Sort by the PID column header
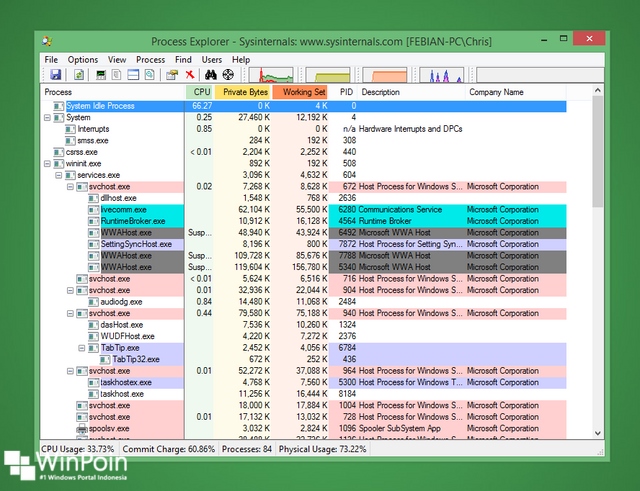 click(343, 92)
